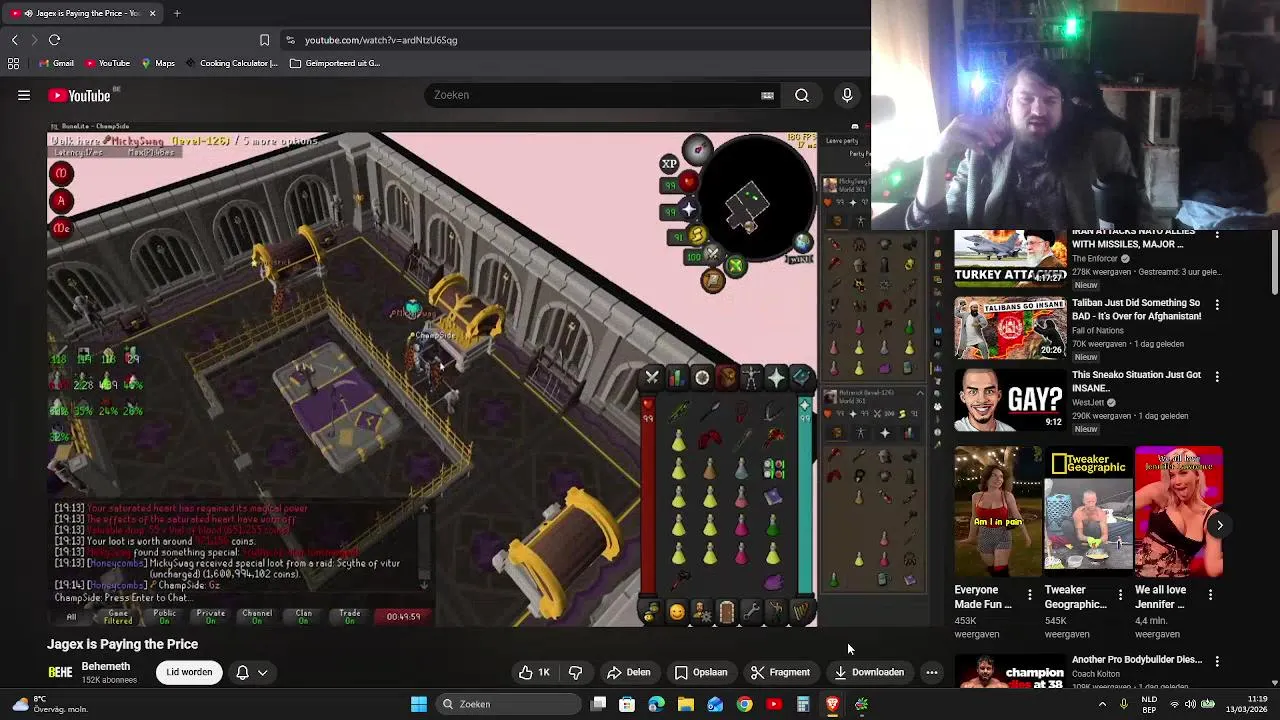Viewport: 1280px width, 720px height.
Task: Open Taliban Just Did Something thumbnail
Action: tap(1010, 327)
